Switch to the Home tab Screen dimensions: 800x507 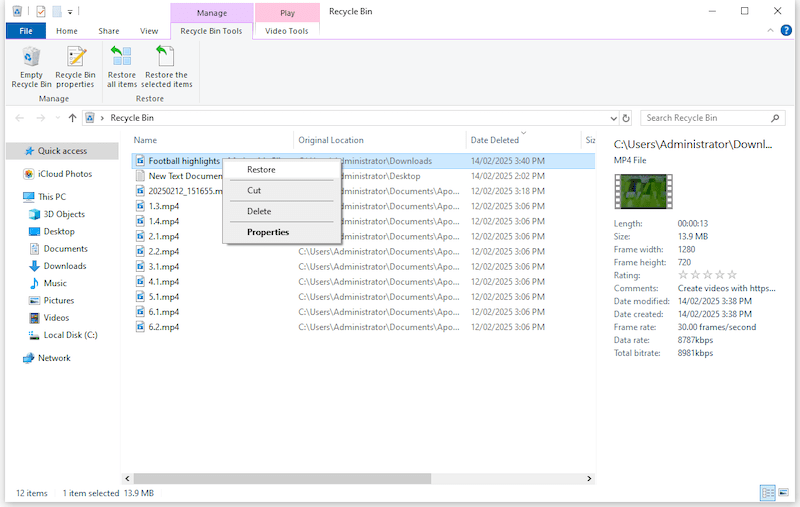(67, 31)
